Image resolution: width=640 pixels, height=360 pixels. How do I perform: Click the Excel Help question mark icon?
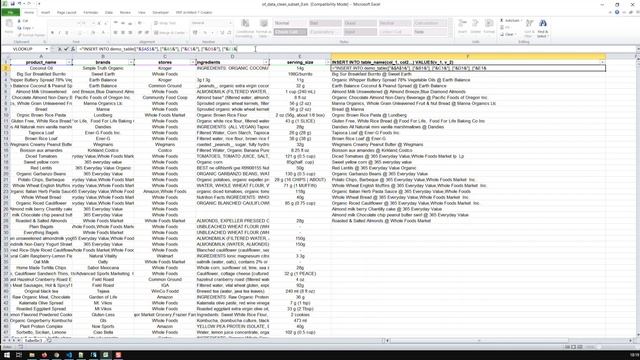tap(617, 13)
